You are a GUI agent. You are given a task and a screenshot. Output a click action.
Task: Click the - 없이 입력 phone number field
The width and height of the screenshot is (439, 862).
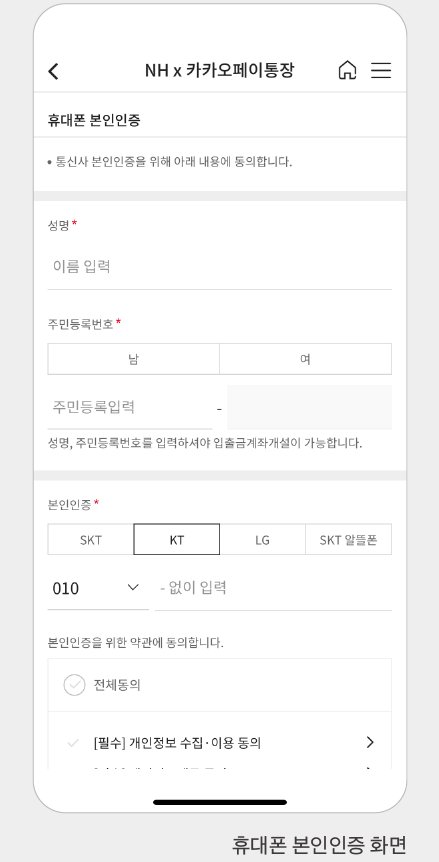coord(273,588)
